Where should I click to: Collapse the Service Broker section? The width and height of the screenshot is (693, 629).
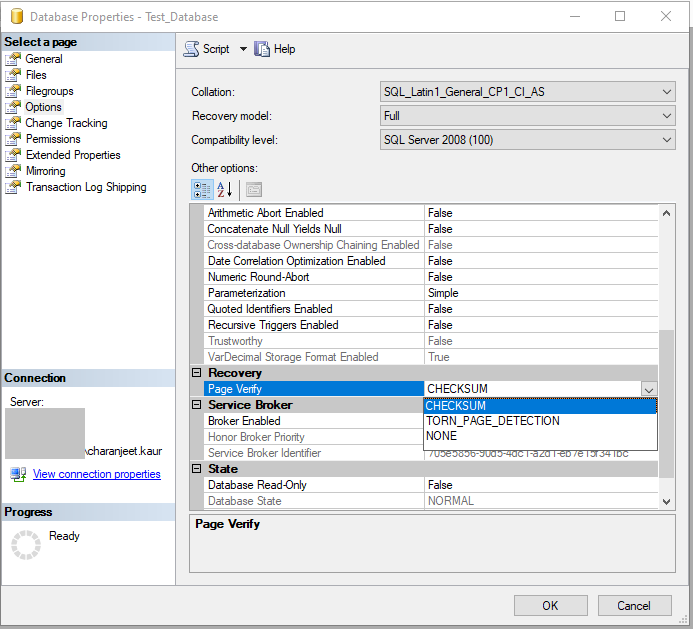click(x=197, y=405)
